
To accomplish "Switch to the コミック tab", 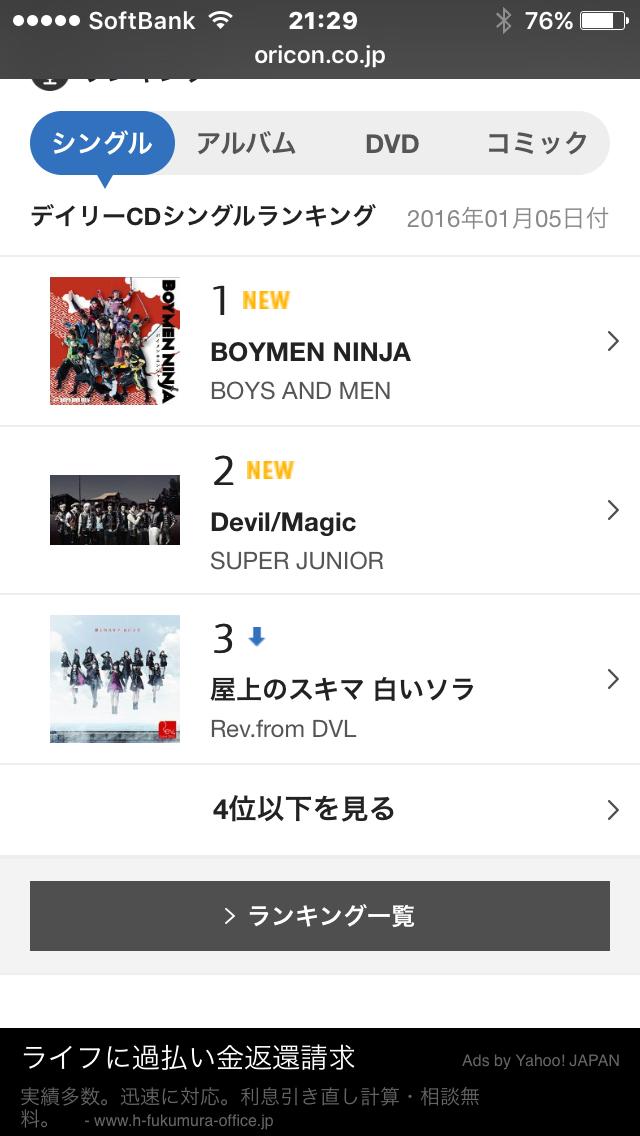I will [537, 144].
